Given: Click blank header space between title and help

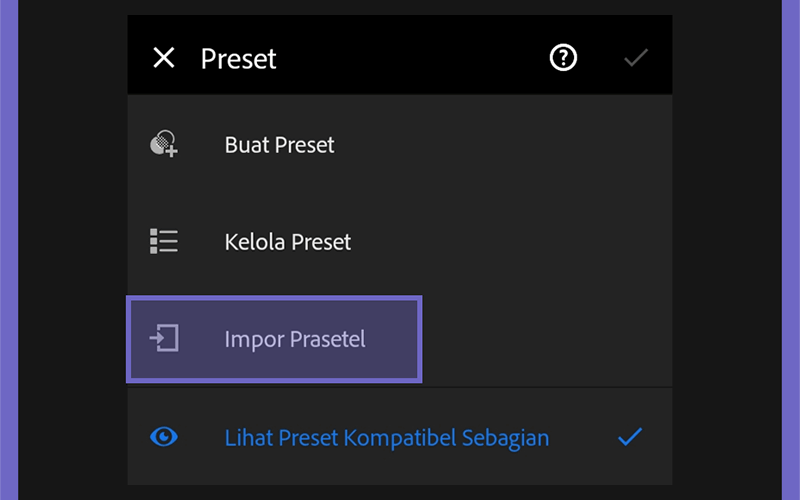Looking at the screenshot, I should tap(412, 58).
